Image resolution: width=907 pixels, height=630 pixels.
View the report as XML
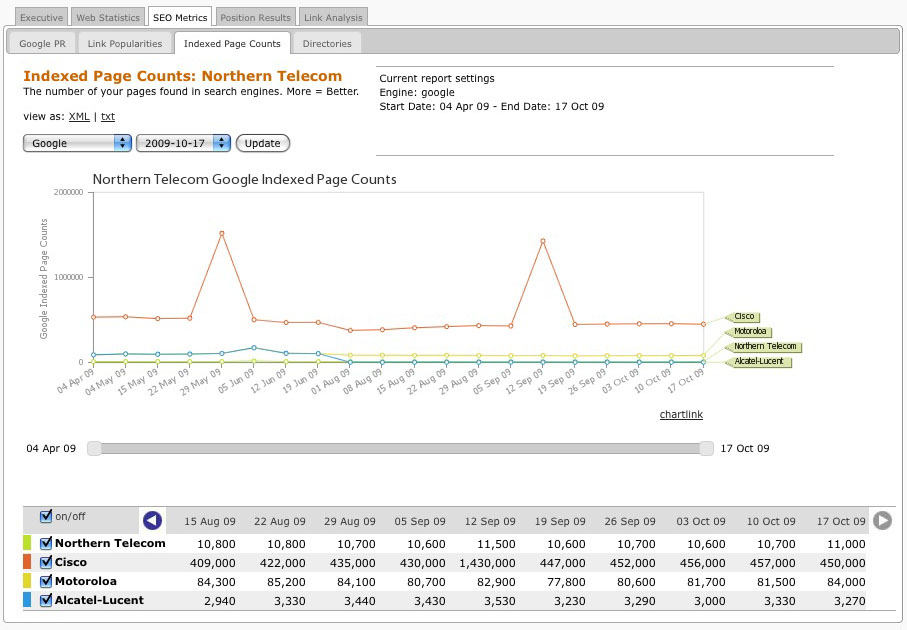point(79,116)
